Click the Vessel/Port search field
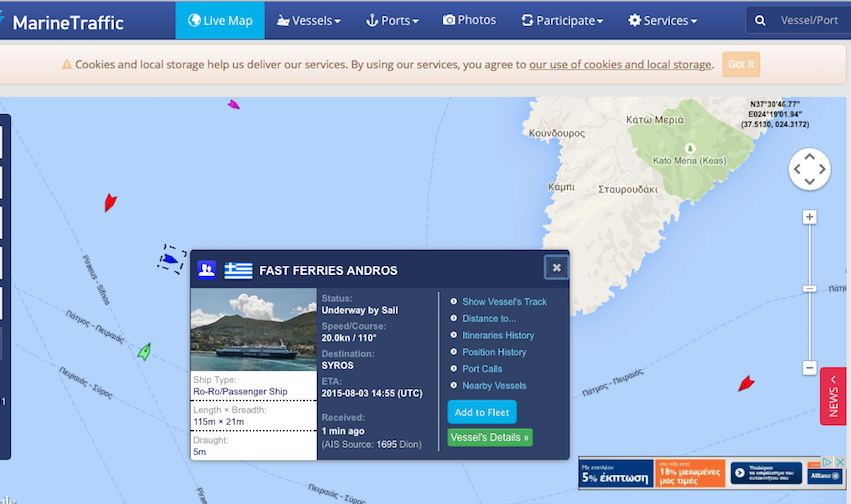This screenshot has height=504, width=851. click(808, 20)
